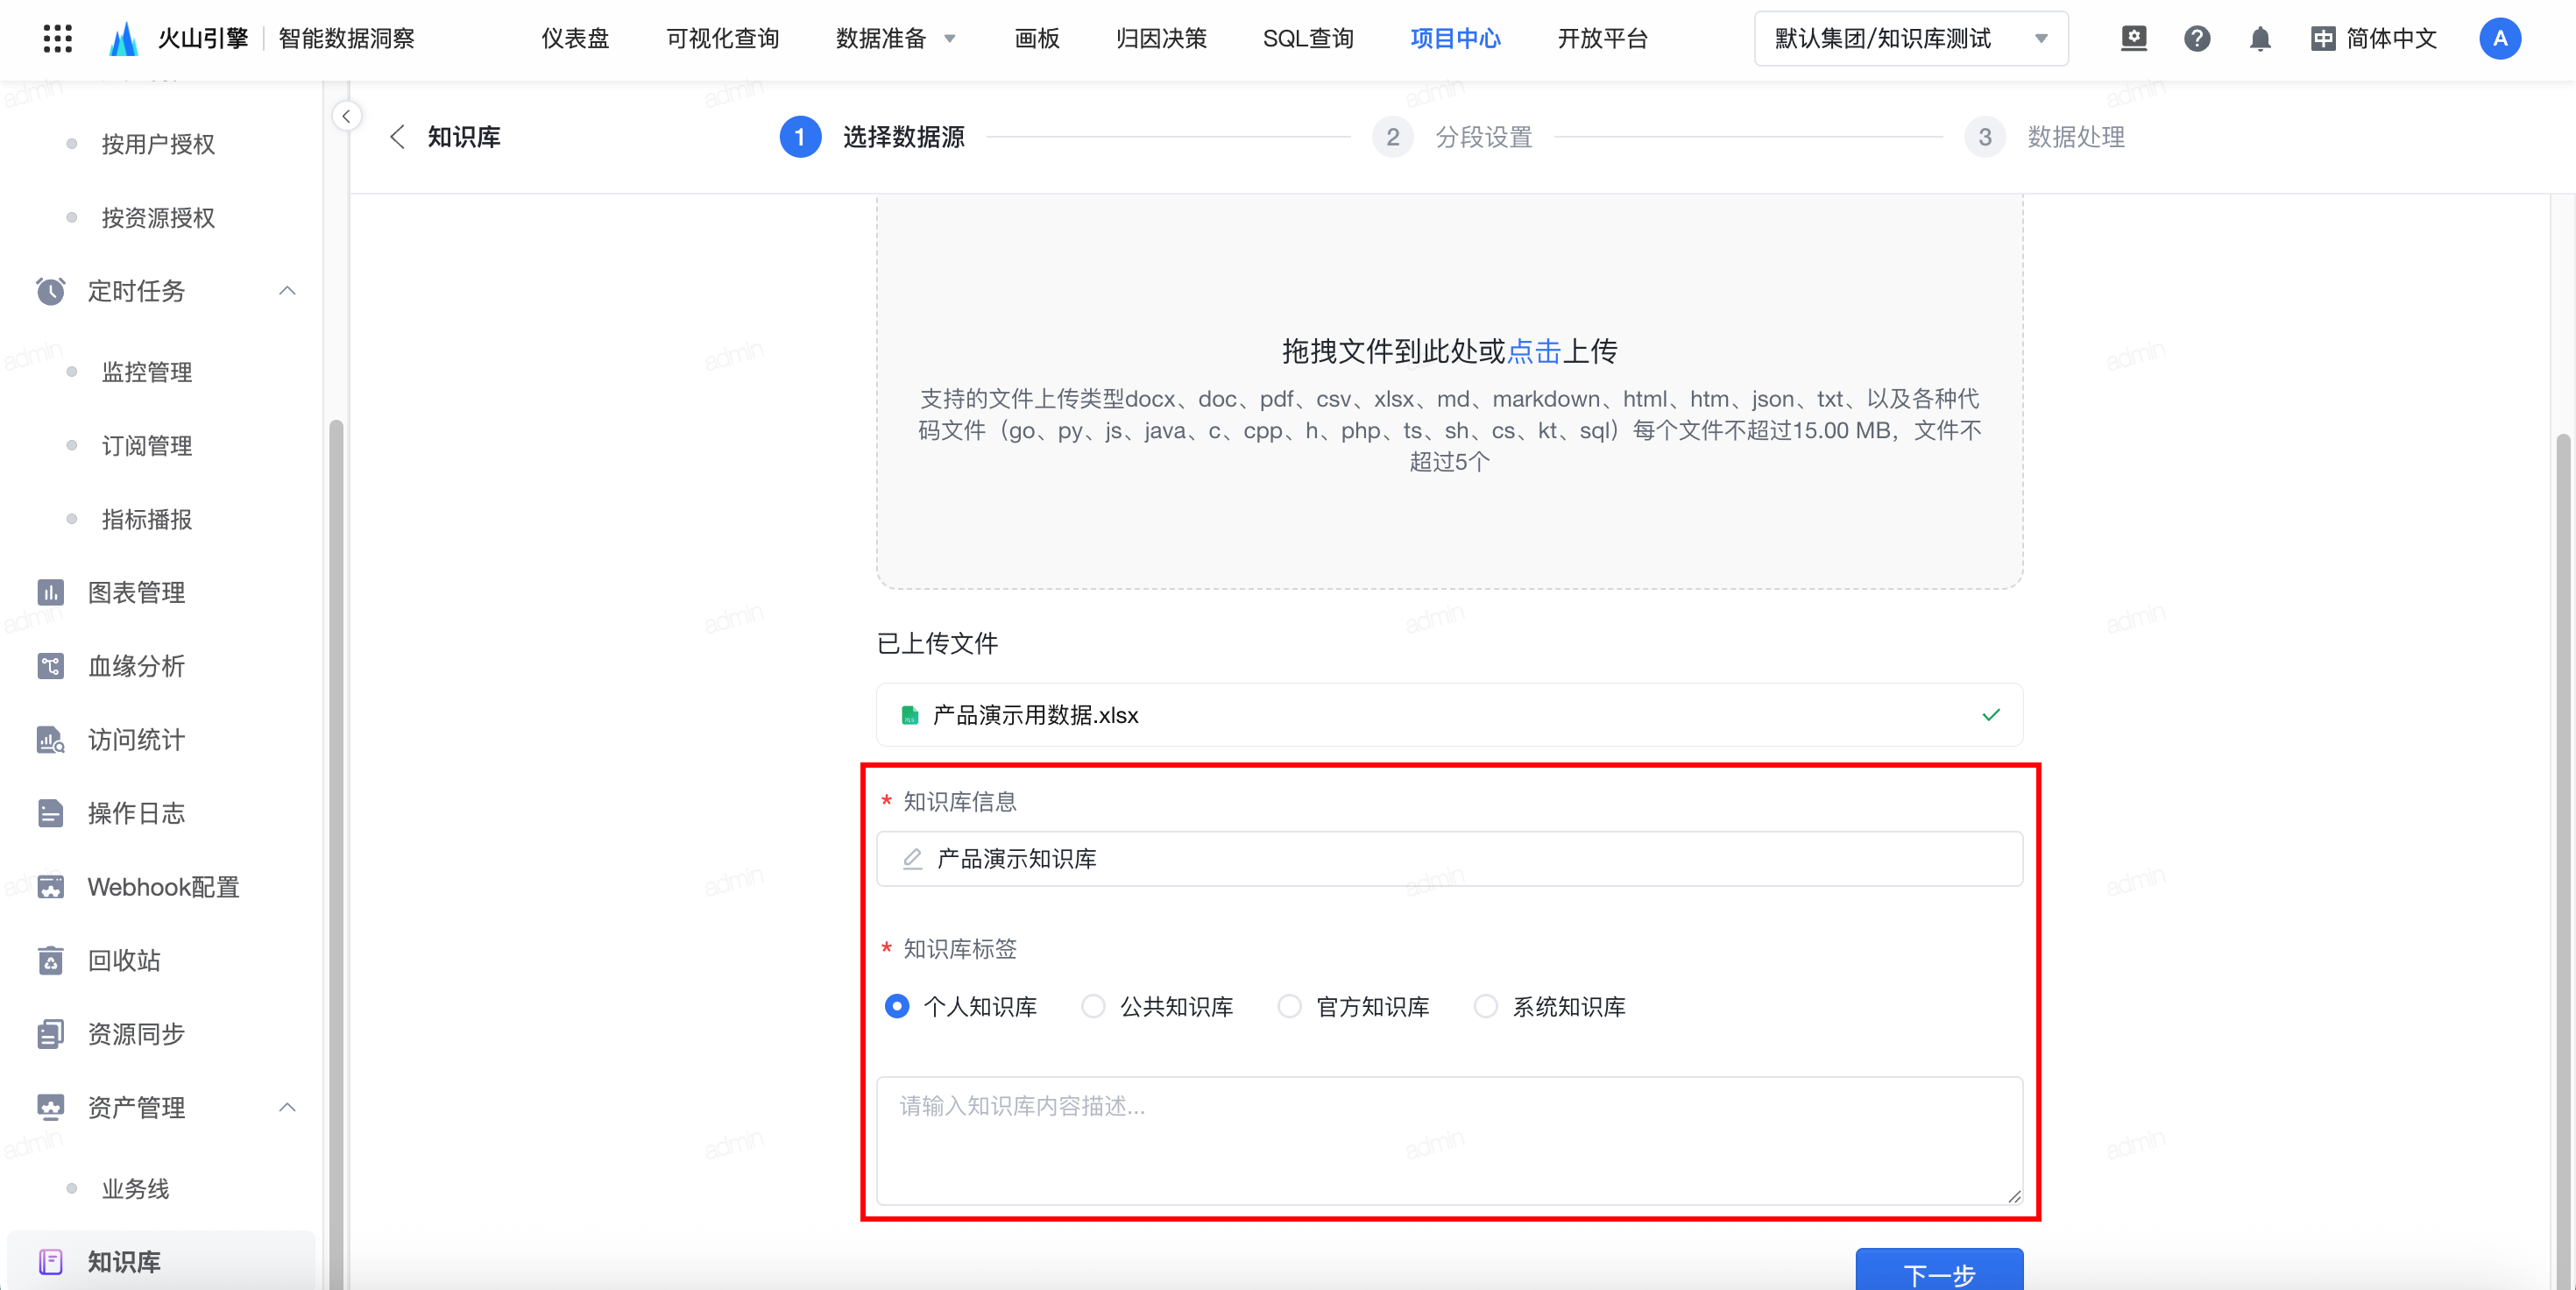The width and height of the screenshot is (2576, 1290).
Task: Open 血缘分析 in the sidebar
Action: pos(135,666)
